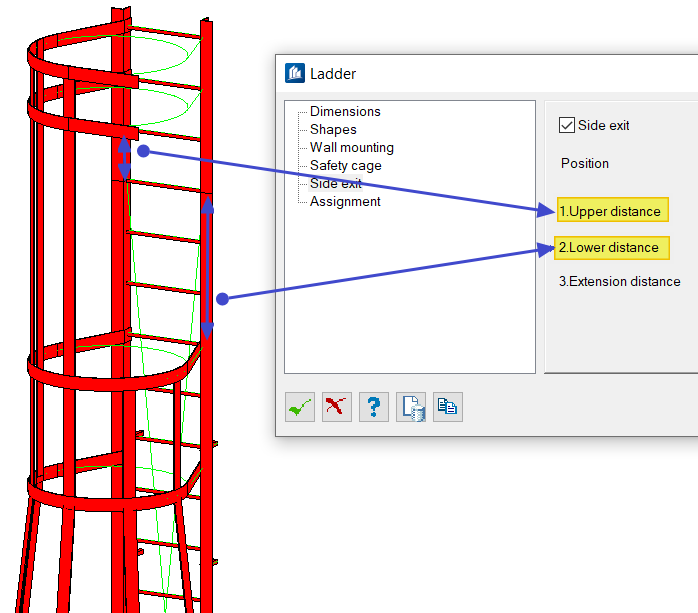
Task: Click the save-to-library document icon
Action: pyautogui.click(x=411, y=407)
